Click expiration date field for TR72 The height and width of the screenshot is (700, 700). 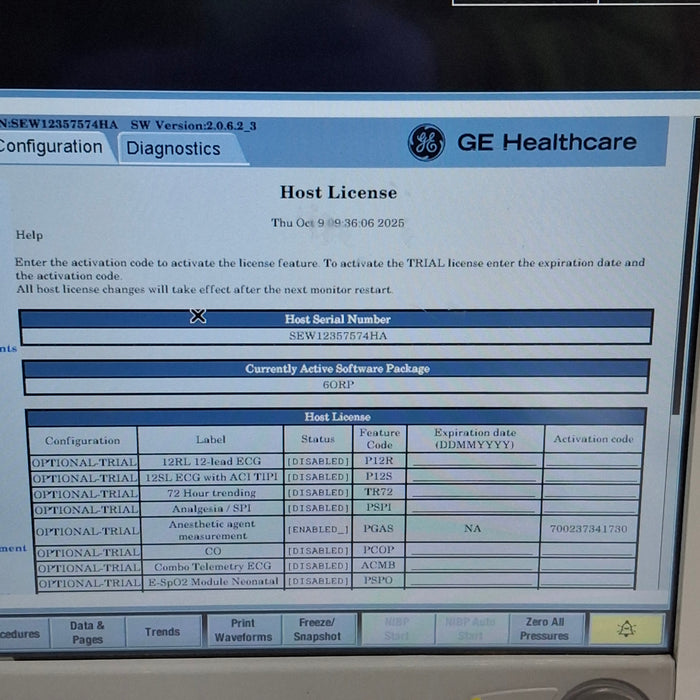(x=474, y=492)
